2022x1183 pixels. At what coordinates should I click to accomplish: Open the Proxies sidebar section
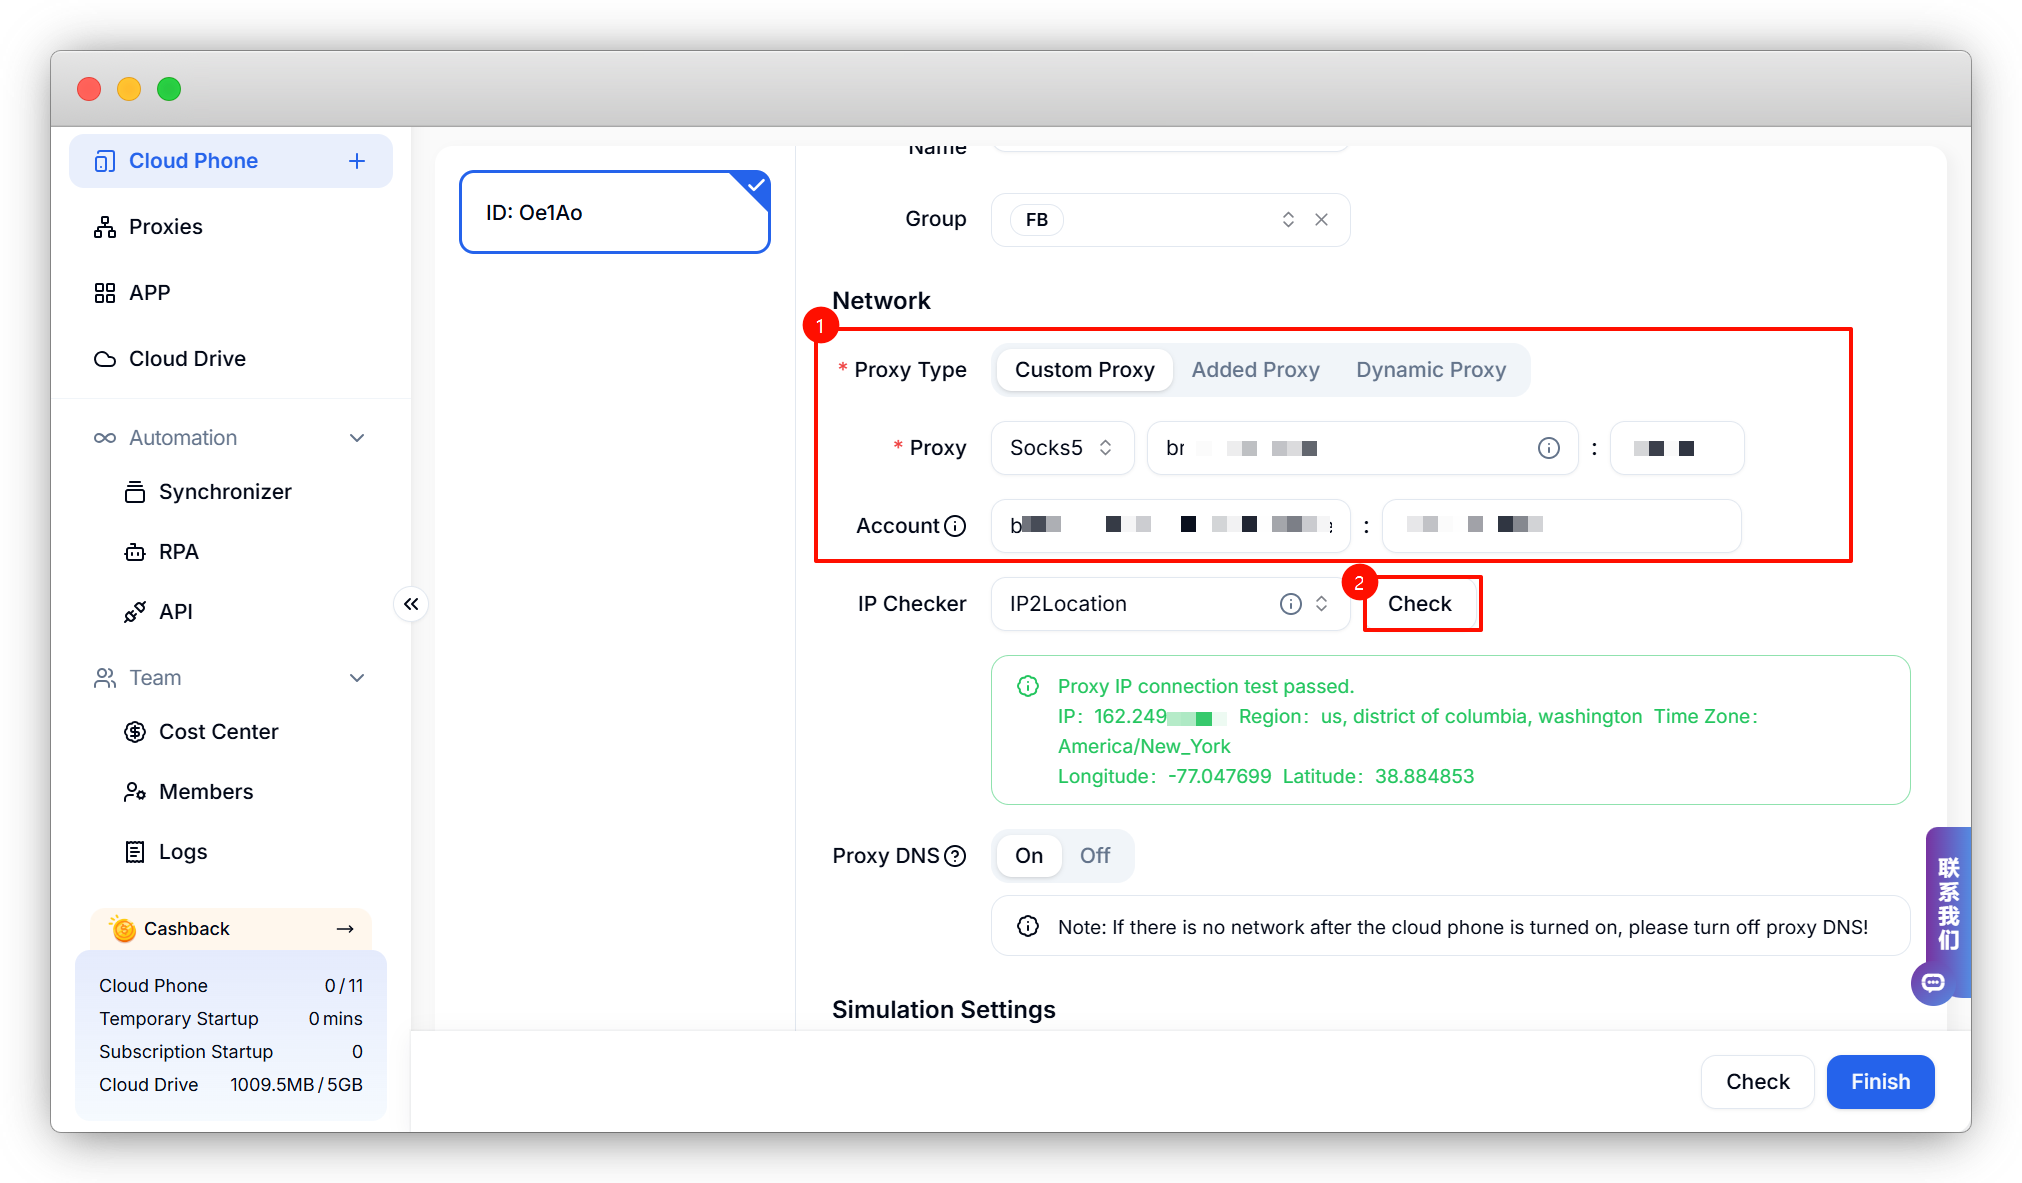click(166, 227)
